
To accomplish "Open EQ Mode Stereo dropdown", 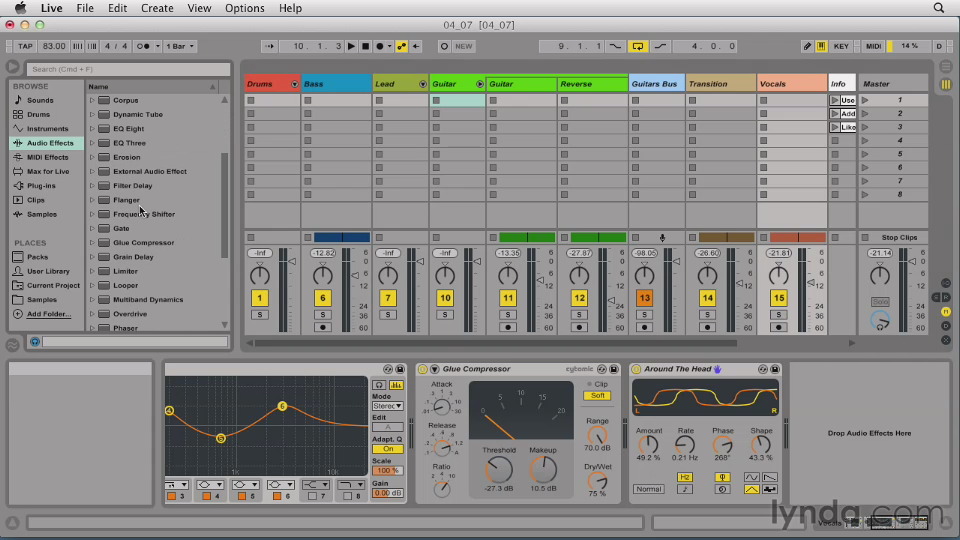I will (388, 406).
